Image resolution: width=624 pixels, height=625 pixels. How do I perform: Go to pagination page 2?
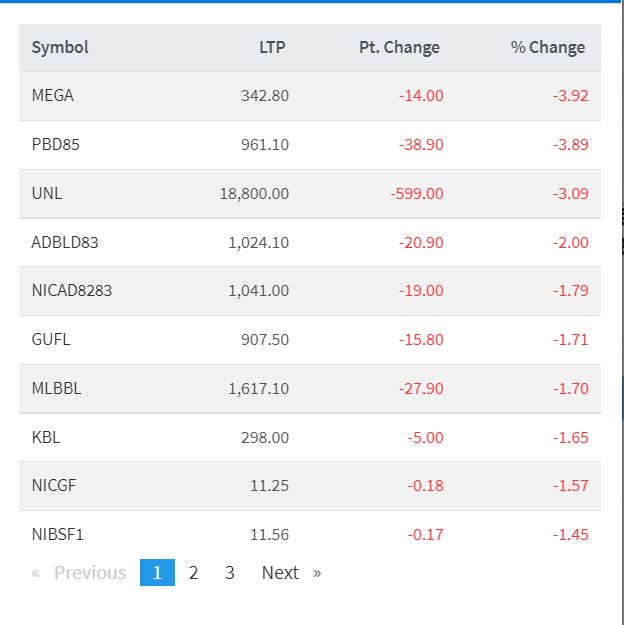coord(193,573)
